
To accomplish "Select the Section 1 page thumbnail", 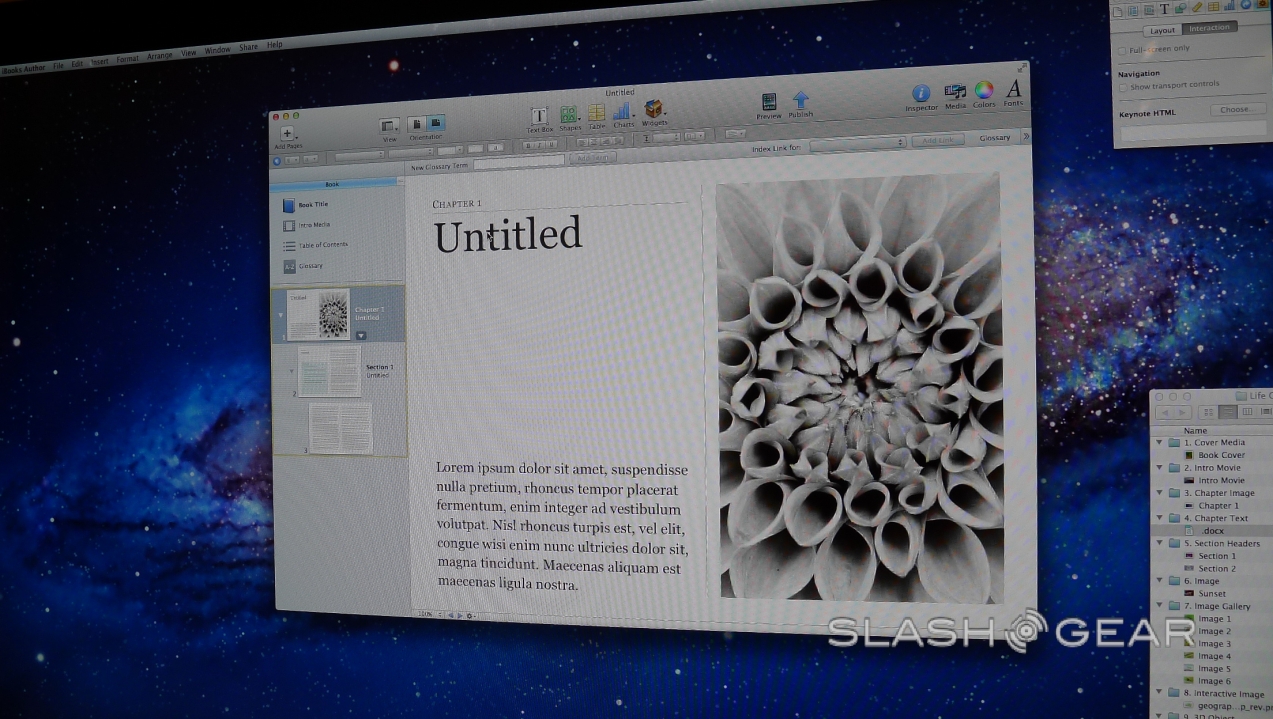I will [329, 372].
